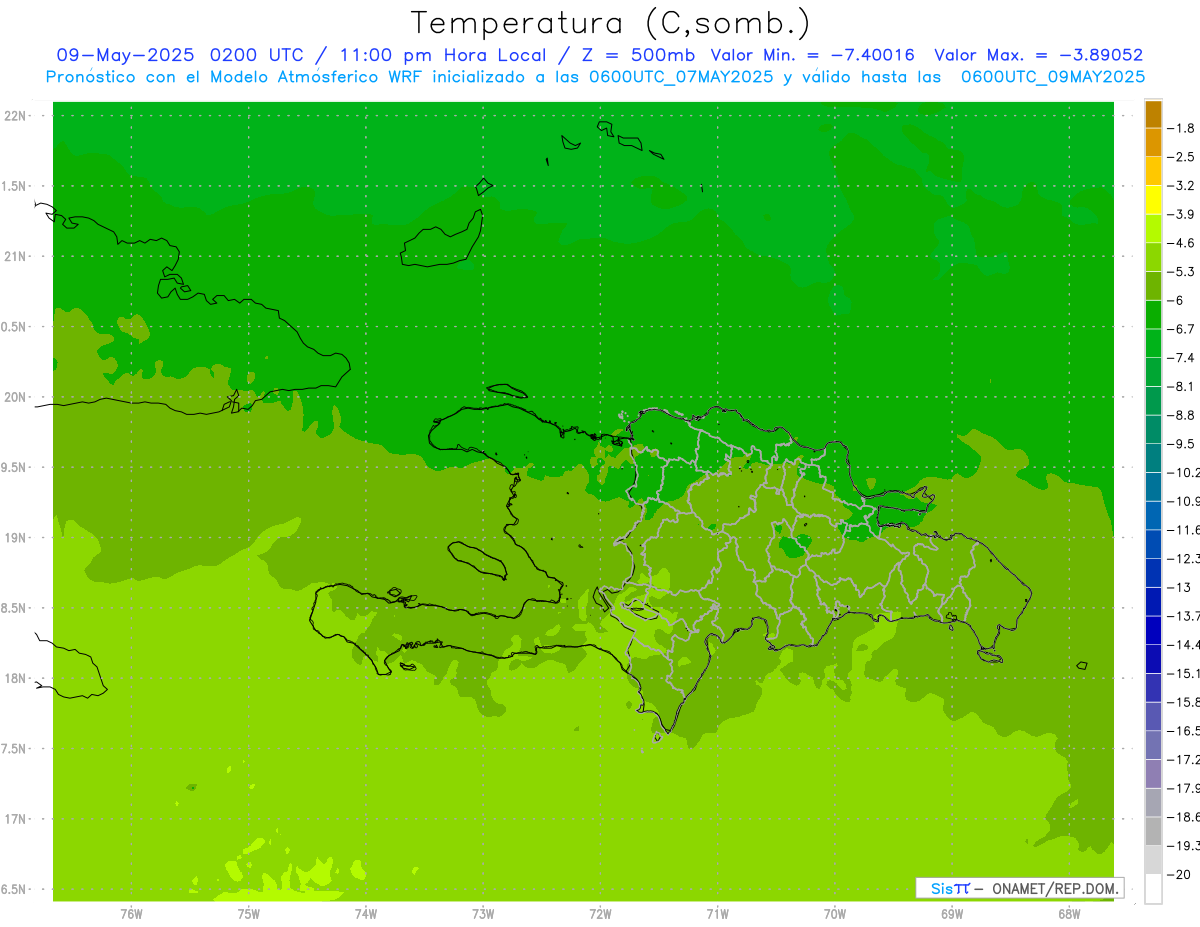The height and width of the screenshot is (927, 1200).
Task: Click the '-2.5' color bar label
Action: (x=1181, y=157)
